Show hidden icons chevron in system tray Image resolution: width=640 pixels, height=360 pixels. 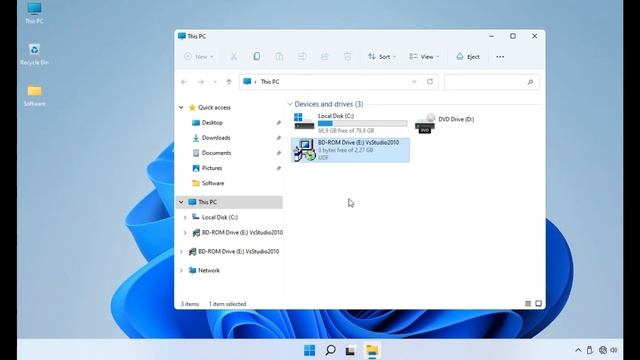tap(578, 350)
